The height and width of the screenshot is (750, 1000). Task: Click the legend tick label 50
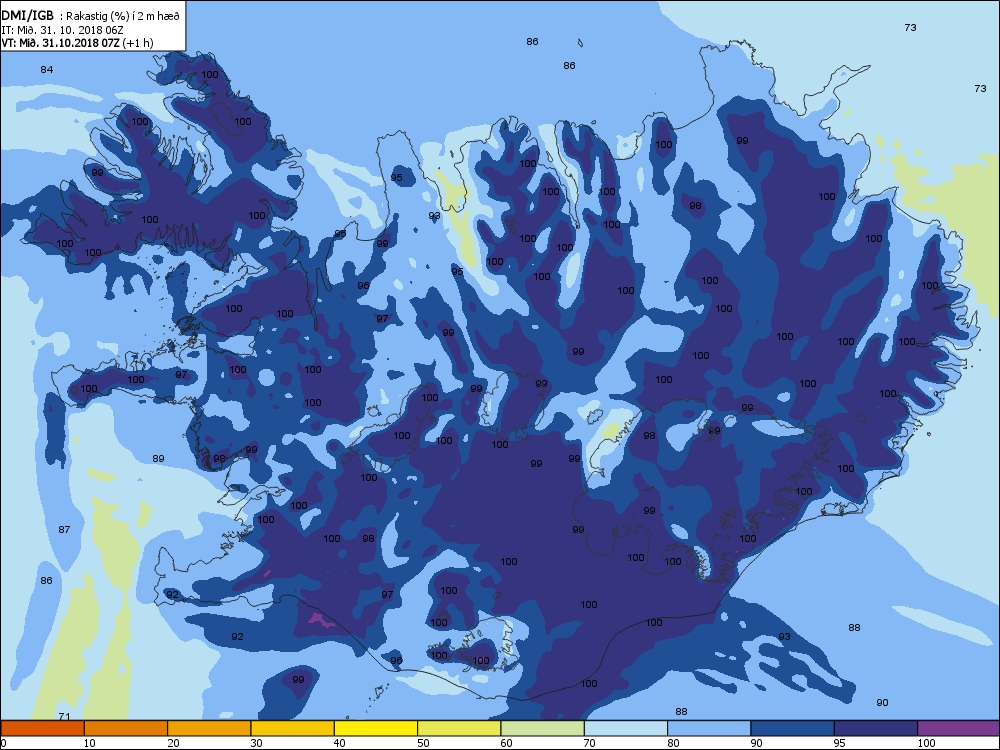[x=423, y=743]
